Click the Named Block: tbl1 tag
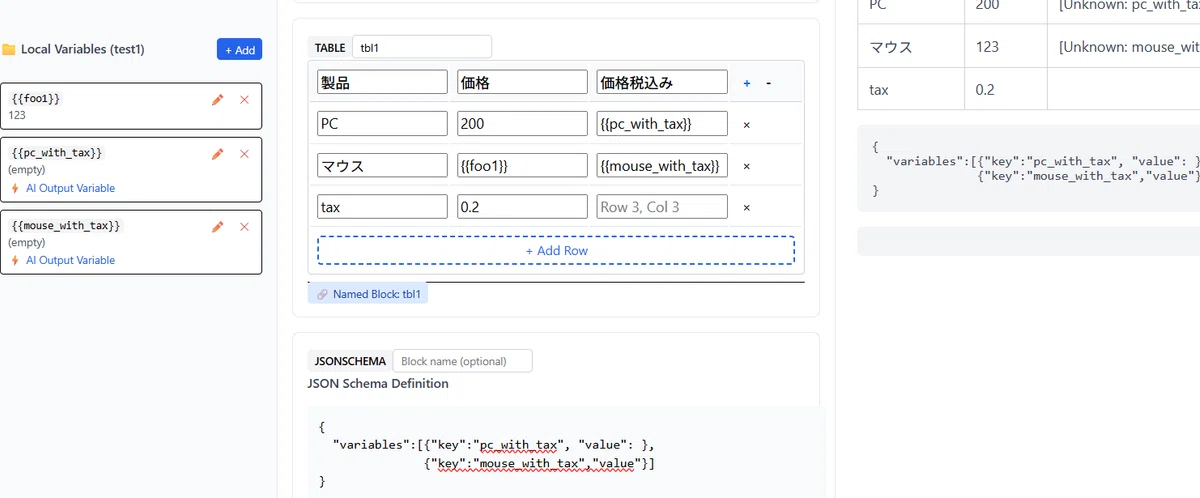Image resolution: width=1200 pixels, height=498 pixels. point(368,294)
